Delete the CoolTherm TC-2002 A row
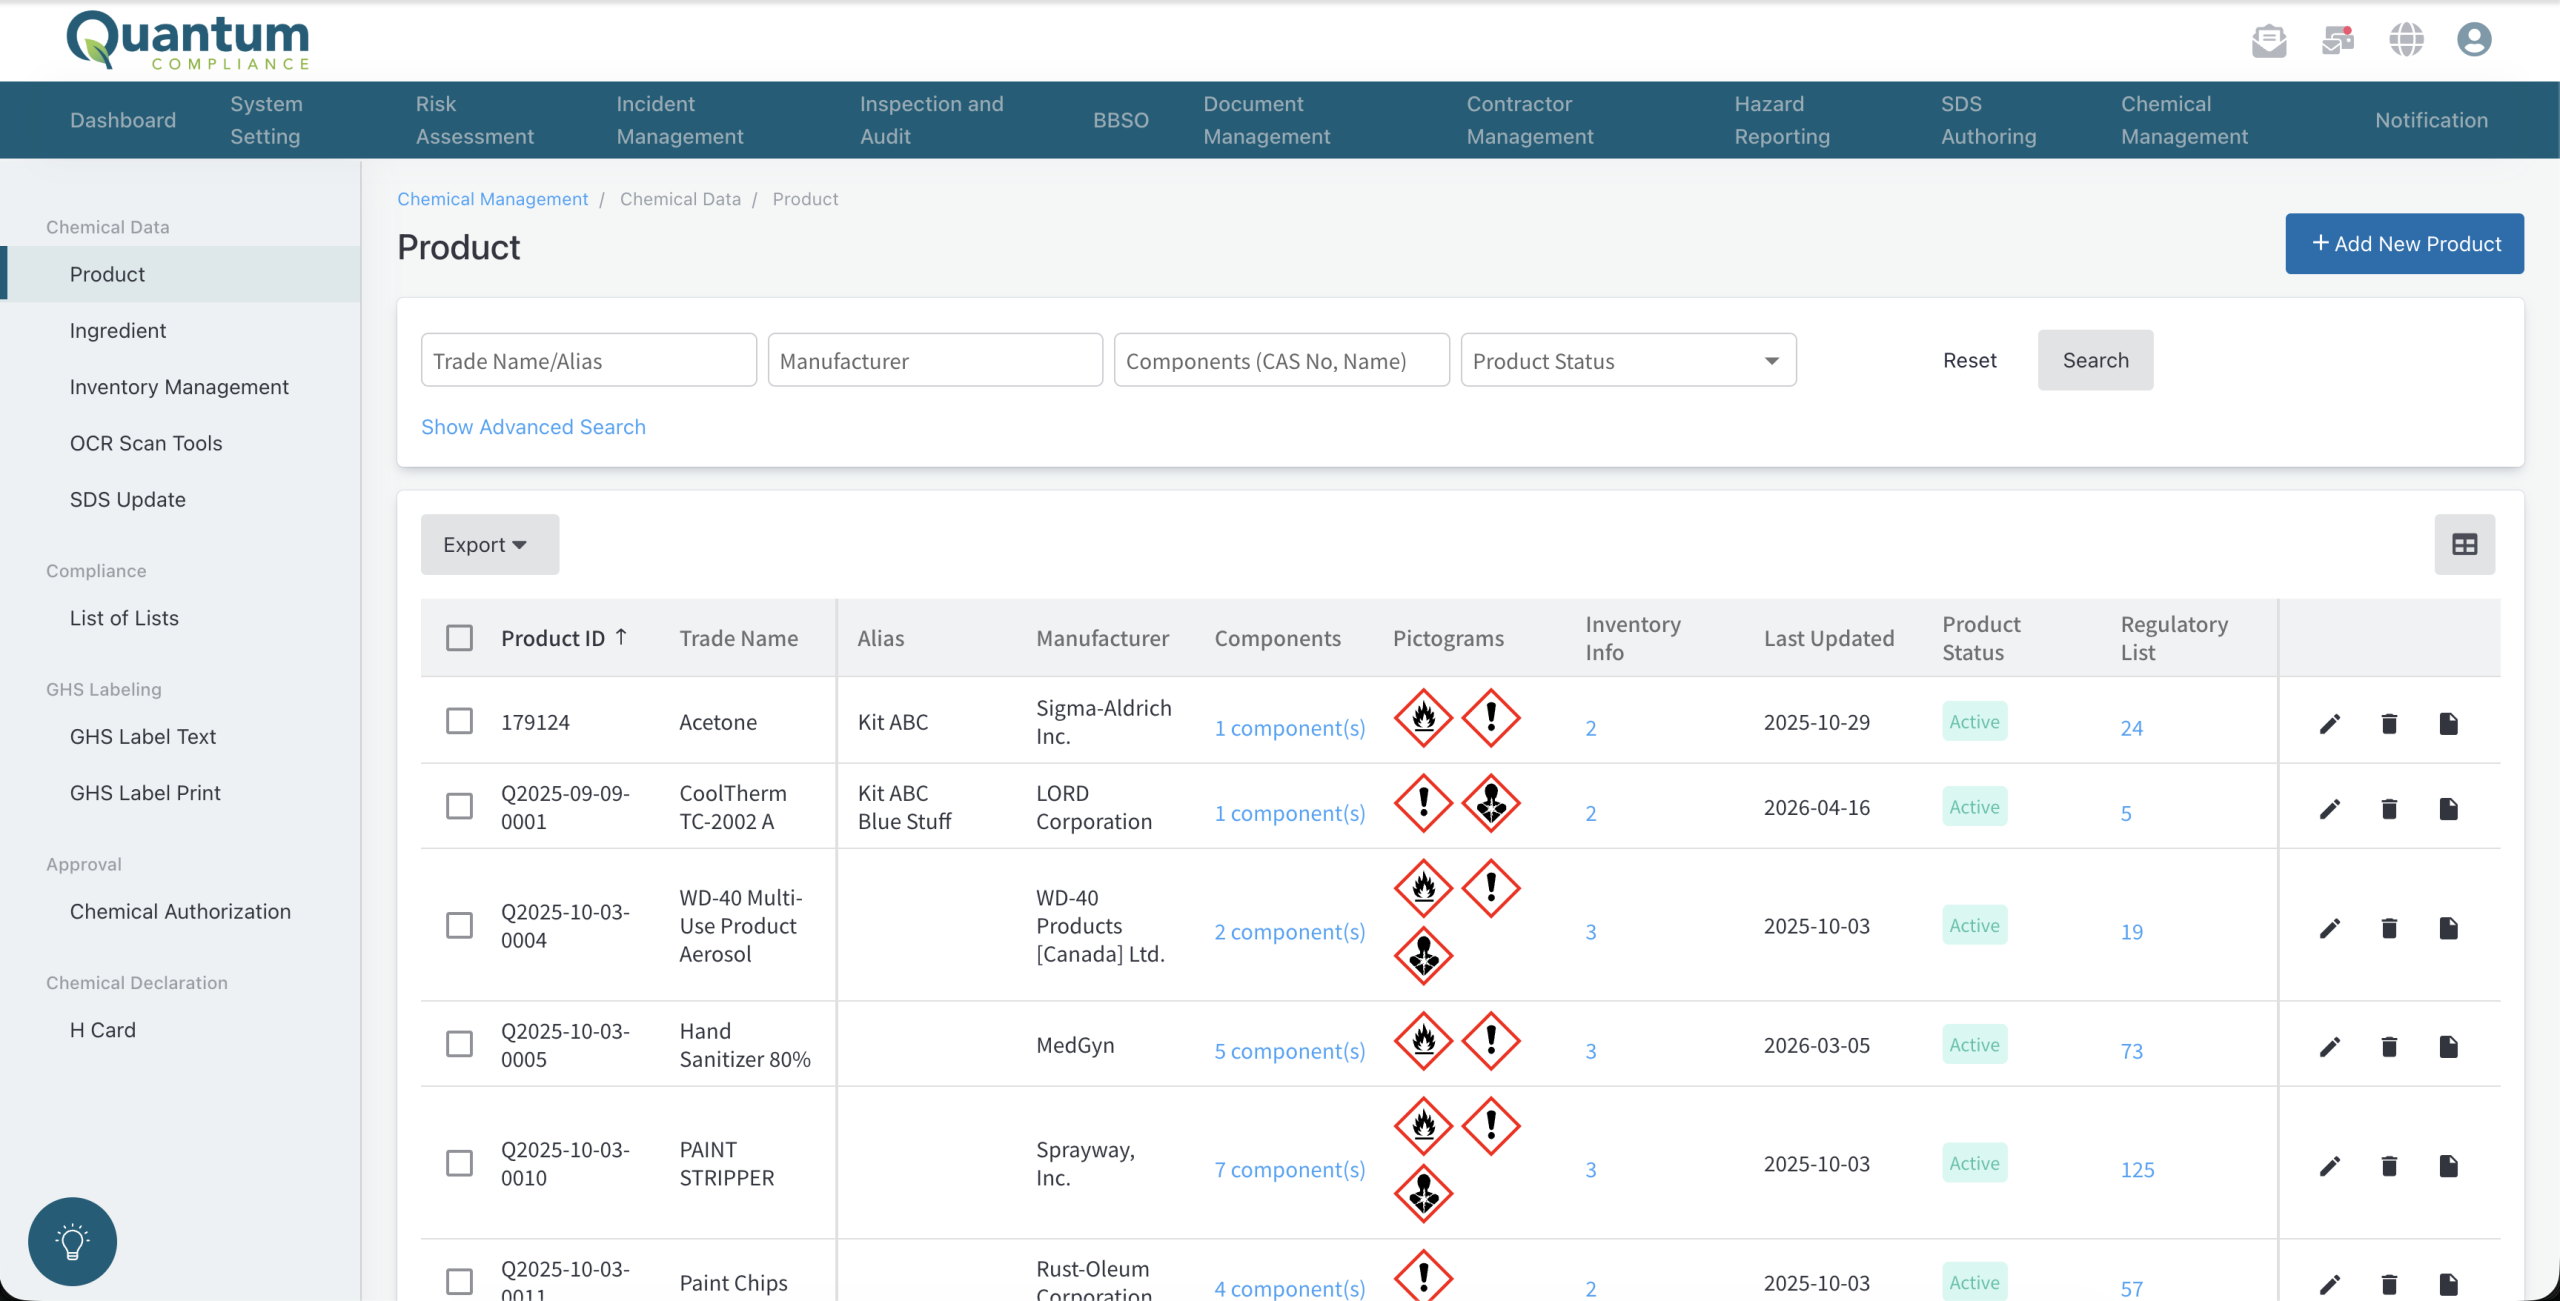 (x=2389, y=808)
